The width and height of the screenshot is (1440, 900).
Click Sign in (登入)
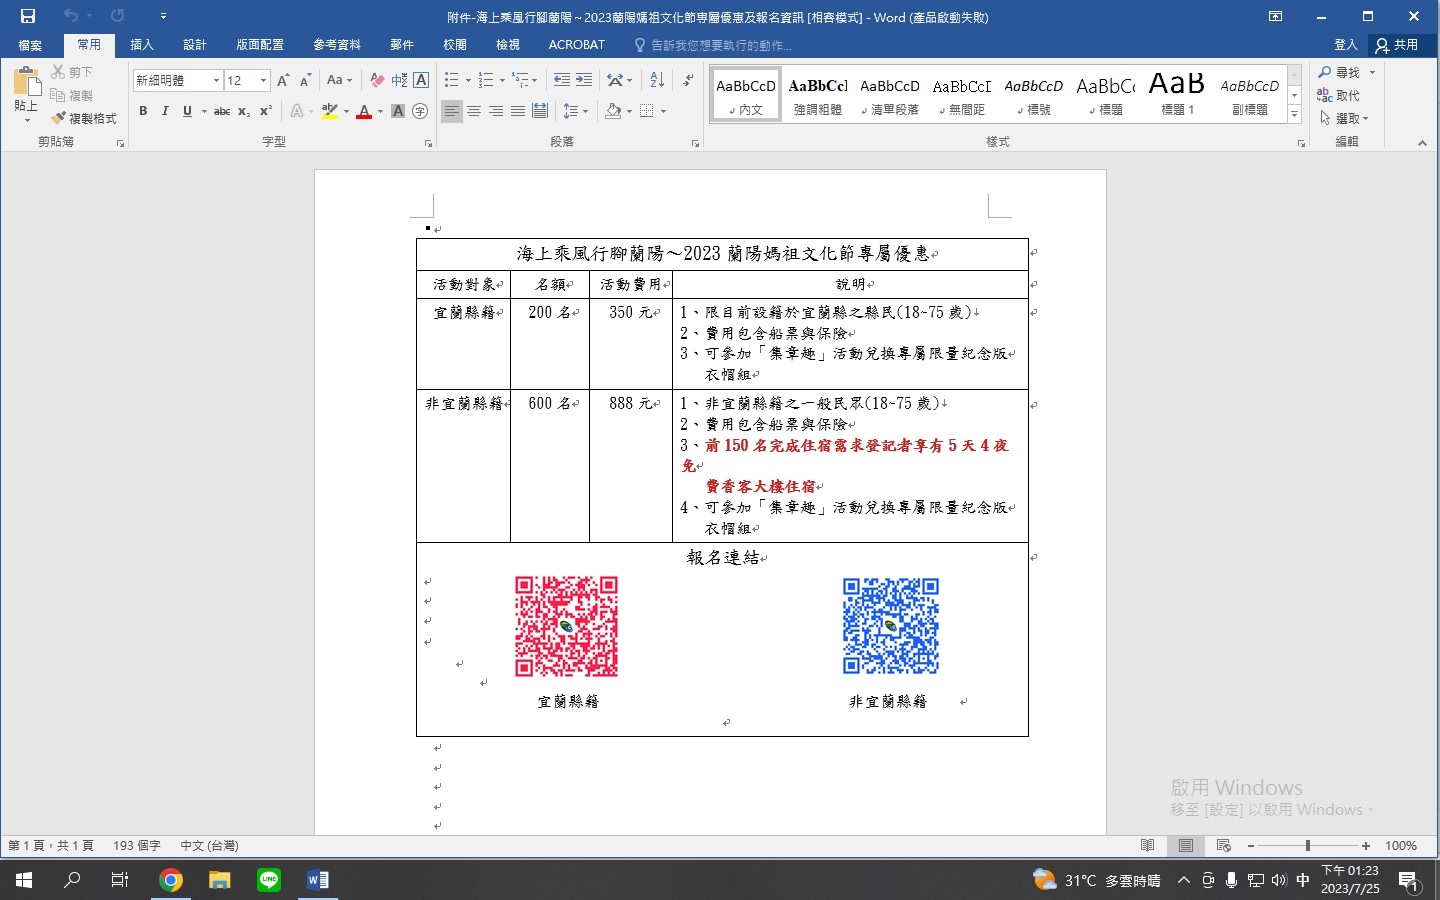1346,45
